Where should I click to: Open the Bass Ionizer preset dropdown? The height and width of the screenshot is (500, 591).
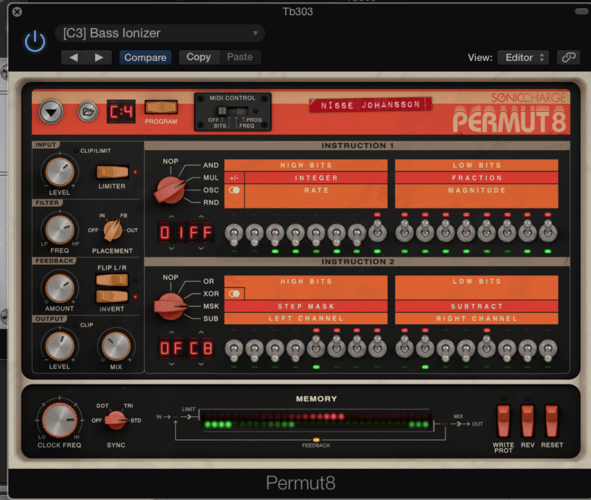click(x=160, y=33)
